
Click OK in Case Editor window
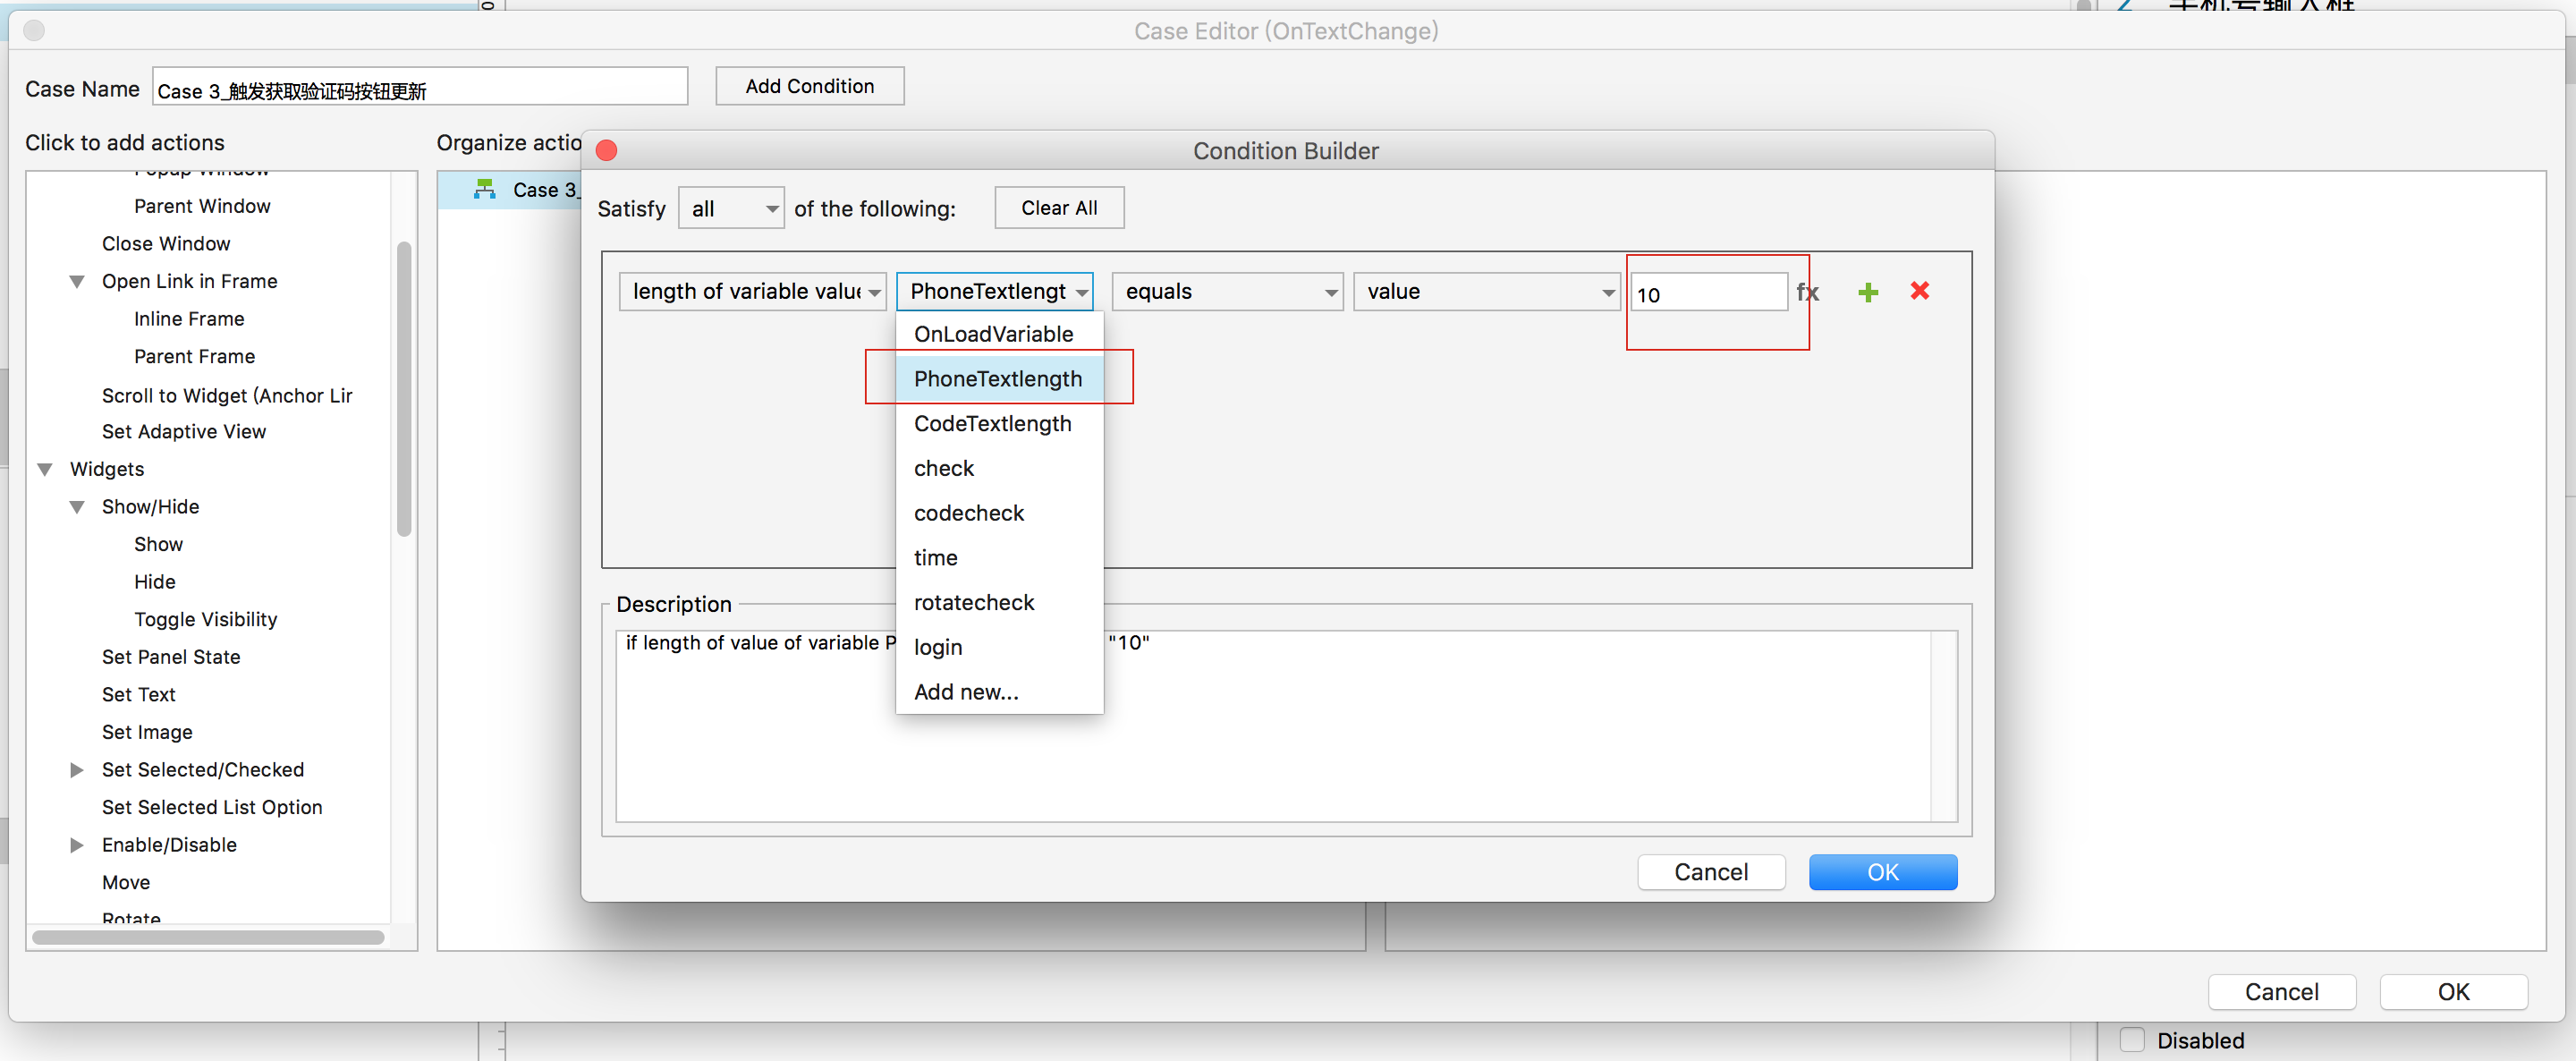(2453, 992)
